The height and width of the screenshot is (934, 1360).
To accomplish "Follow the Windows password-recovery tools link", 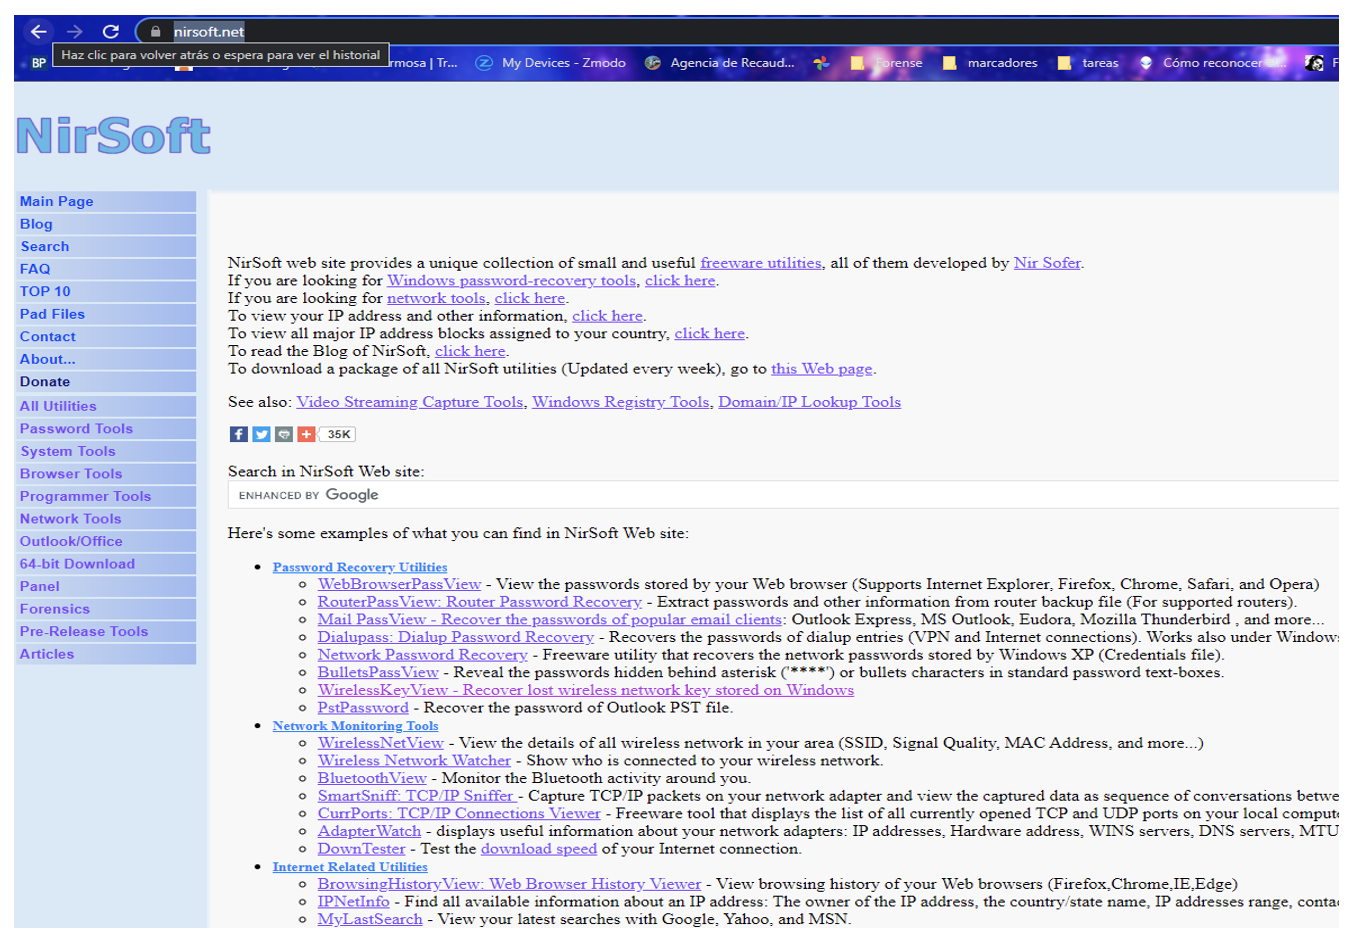I will tap(511, 281).
